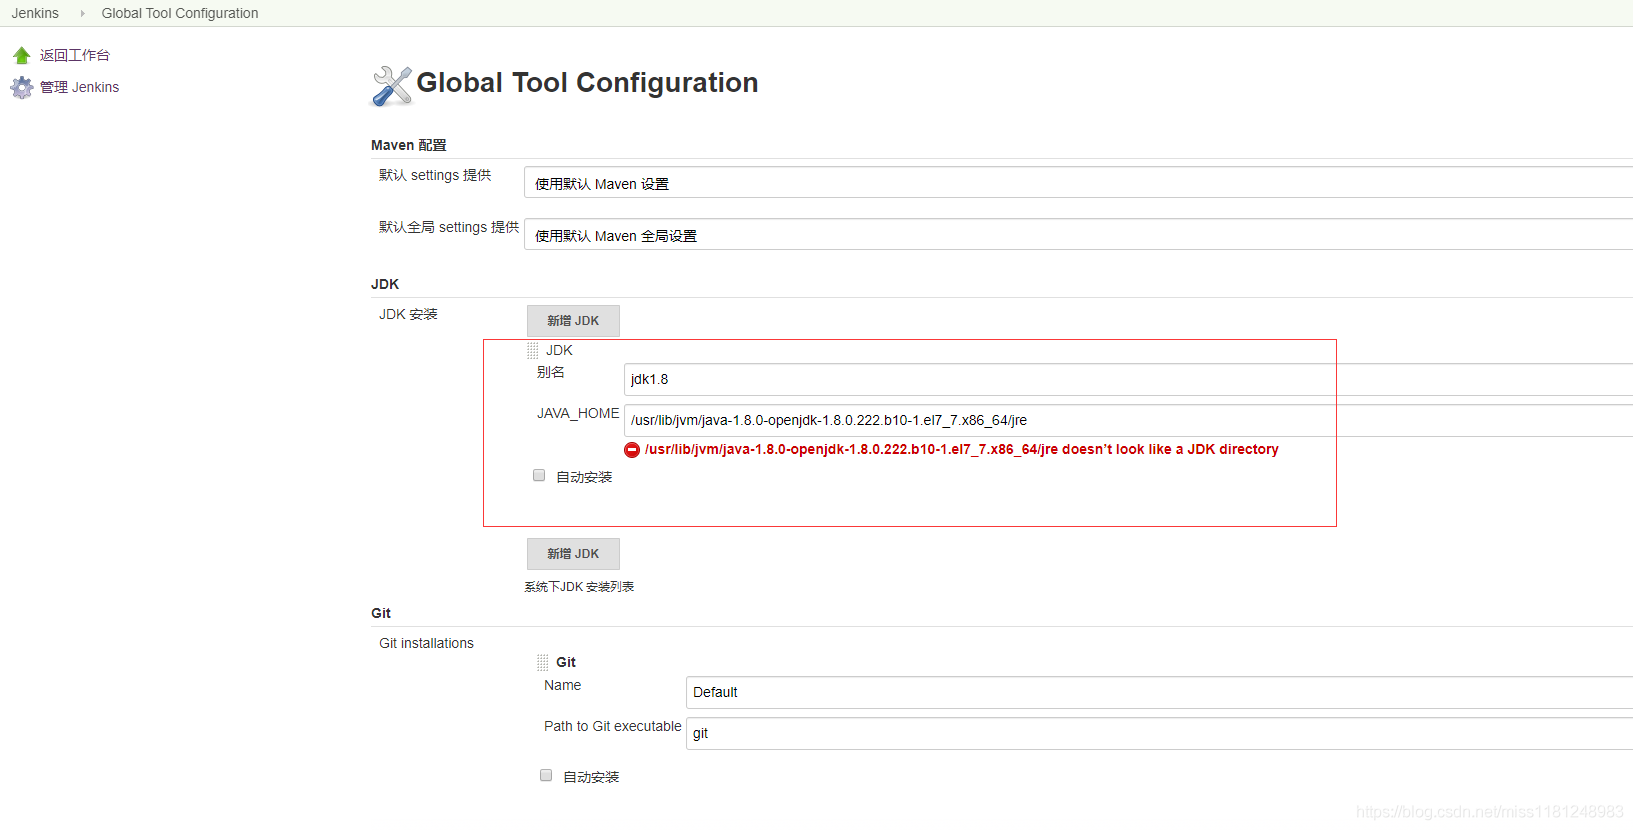Toggle Git 自动安装 checkbox

coord(546,775)
